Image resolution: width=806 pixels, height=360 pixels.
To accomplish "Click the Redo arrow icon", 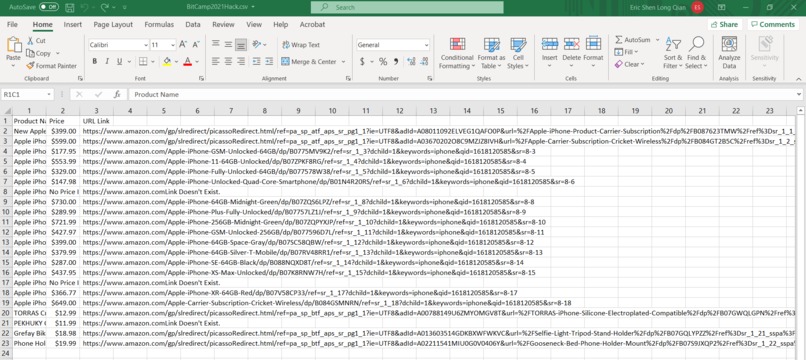I will [104, 8].
